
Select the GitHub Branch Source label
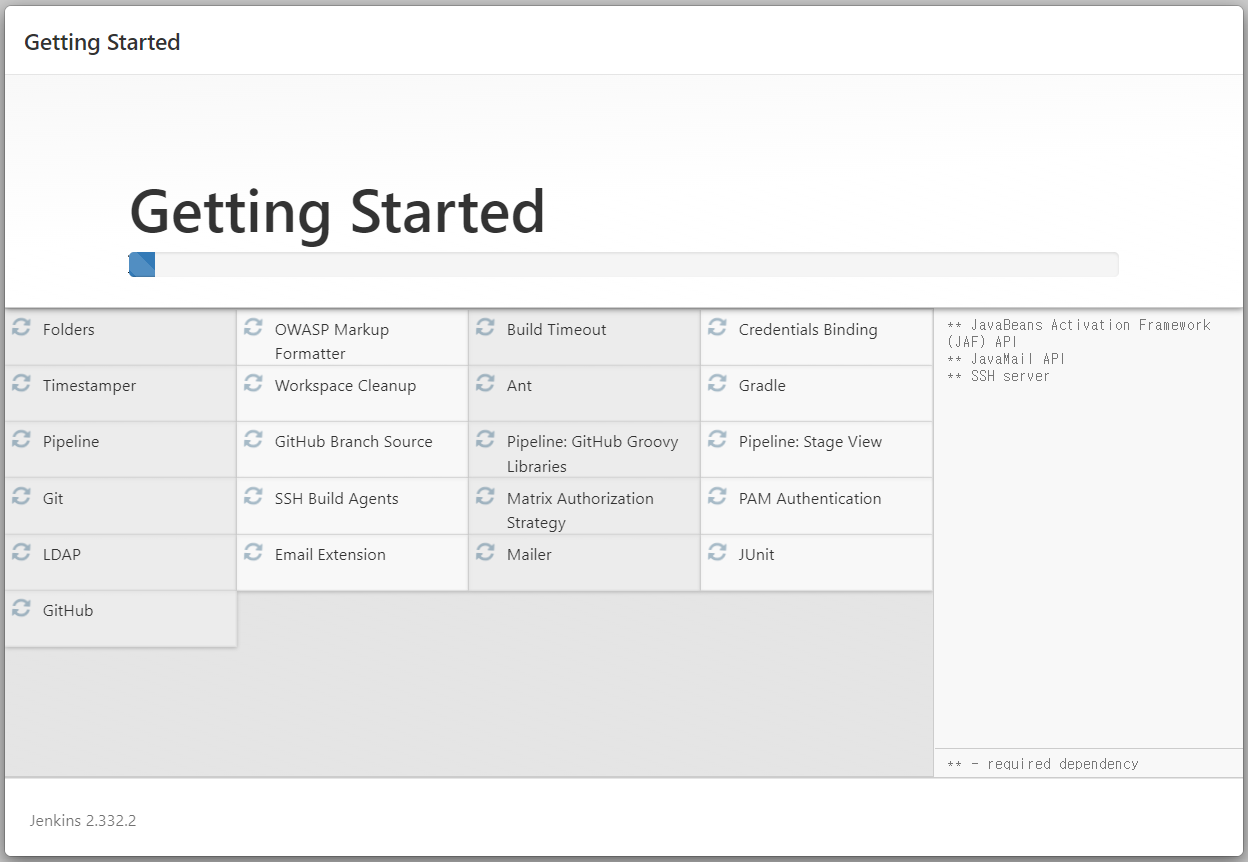point(353,441)
